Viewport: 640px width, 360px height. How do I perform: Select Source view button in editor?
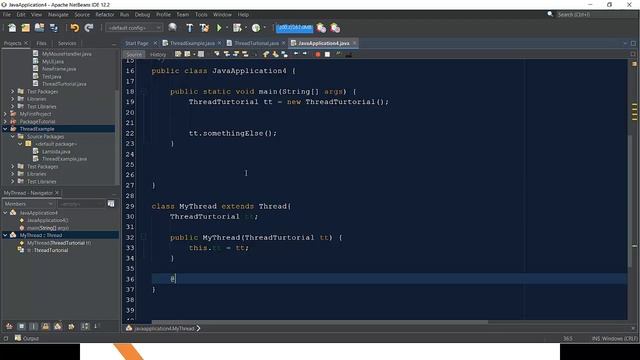click(x=134, y=54)
